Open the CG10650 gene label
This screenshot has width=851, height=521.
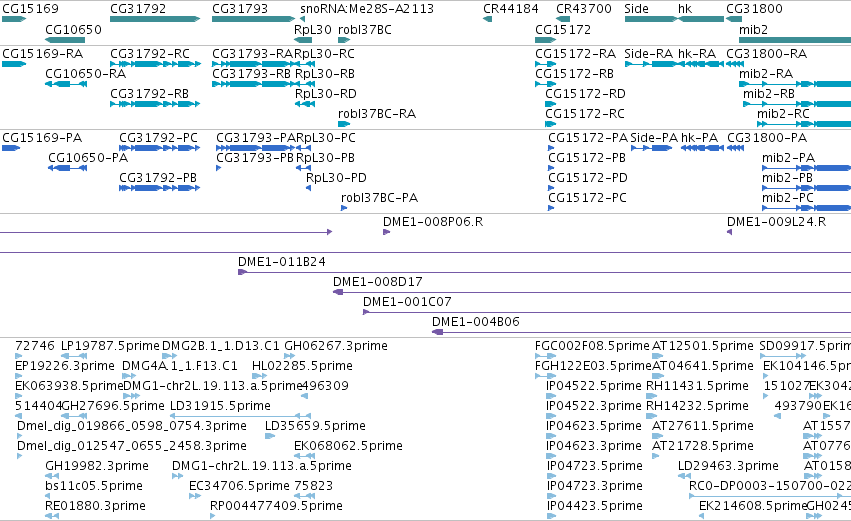(x=73, y=29)
